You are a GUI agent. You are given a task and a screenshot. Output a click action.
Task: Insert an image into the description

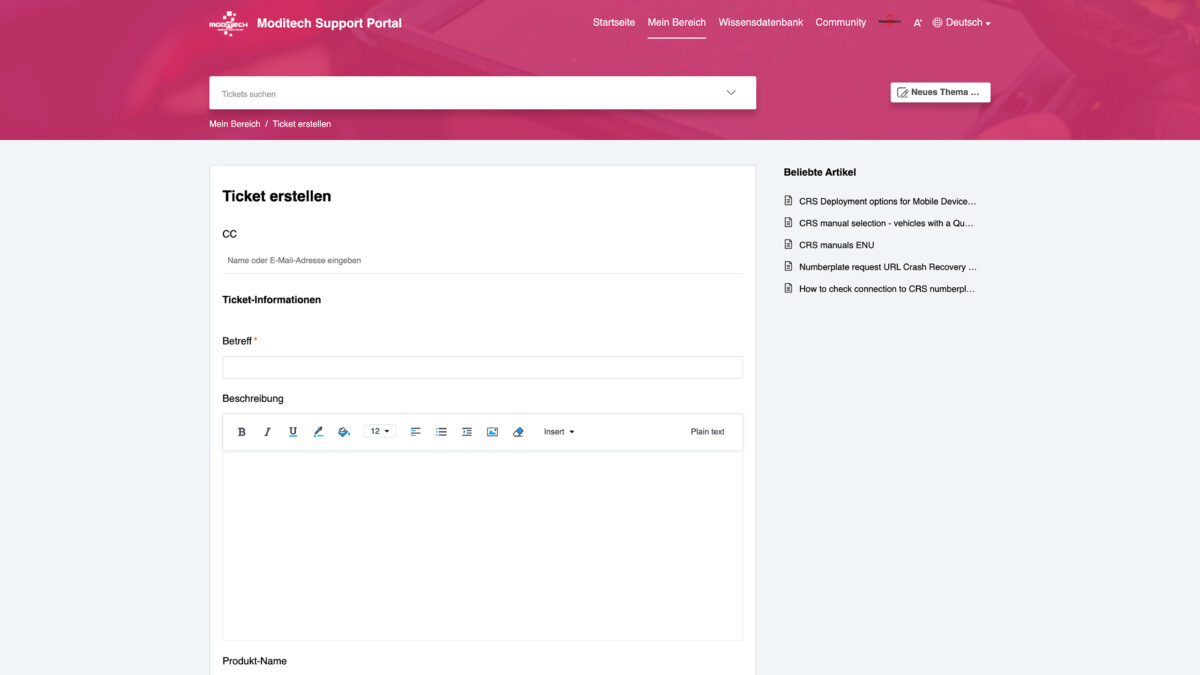coord(491,431)
